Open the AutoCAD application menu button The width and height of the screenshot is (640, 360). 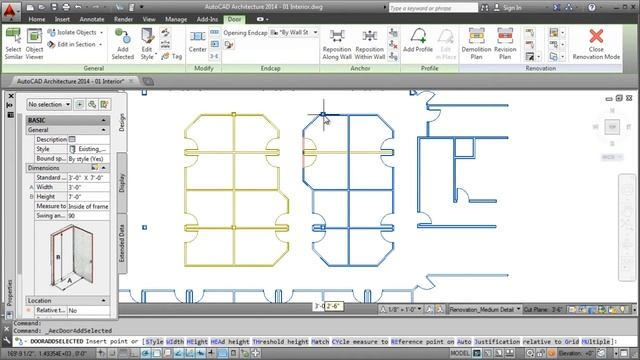tap(10, 11)
